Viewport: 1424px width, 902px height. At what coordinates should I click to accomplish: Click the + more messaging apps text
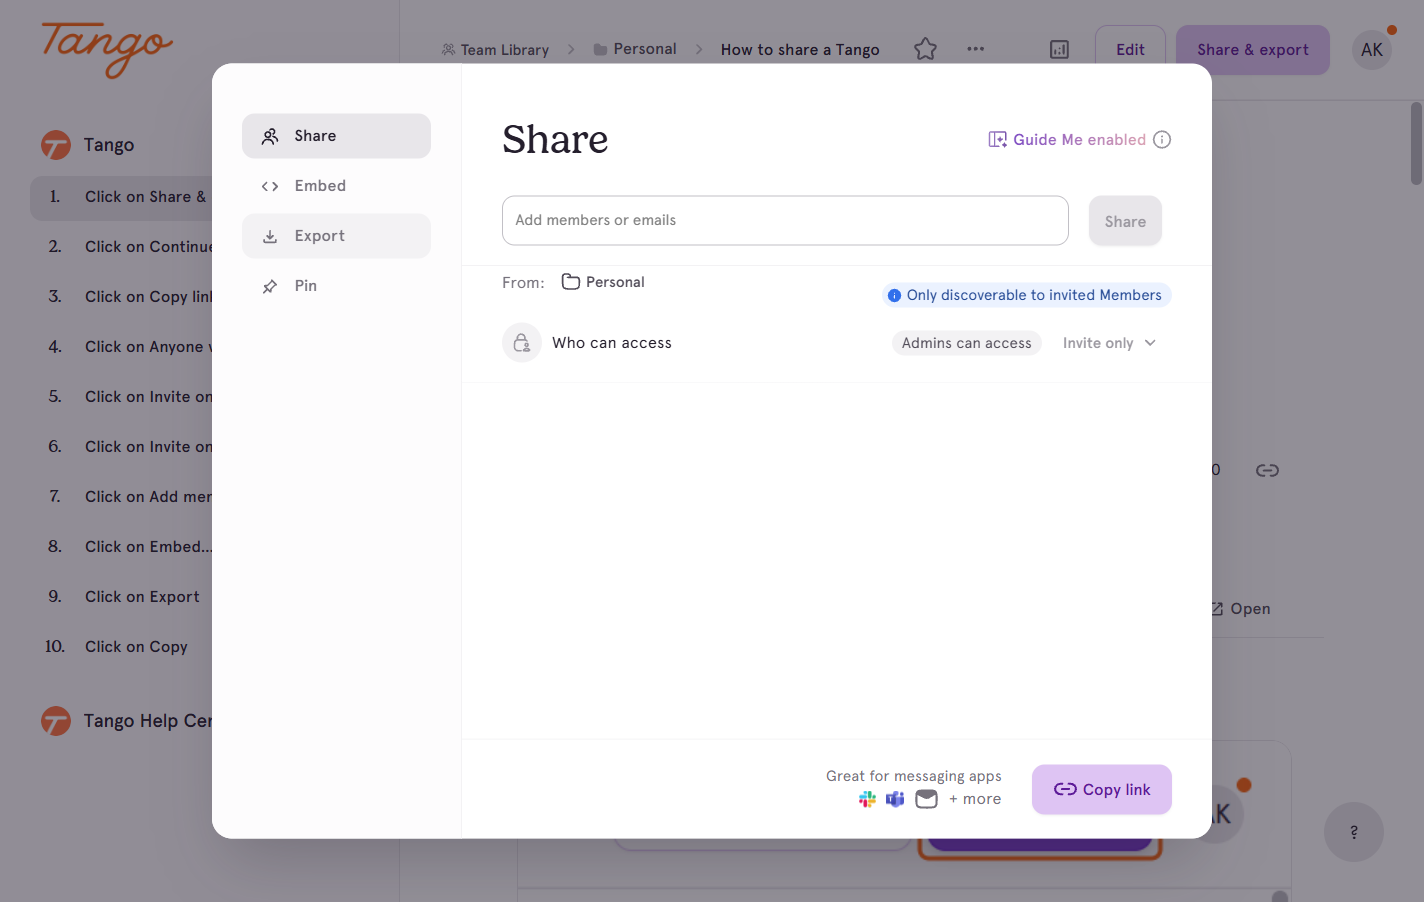[975, 799]
